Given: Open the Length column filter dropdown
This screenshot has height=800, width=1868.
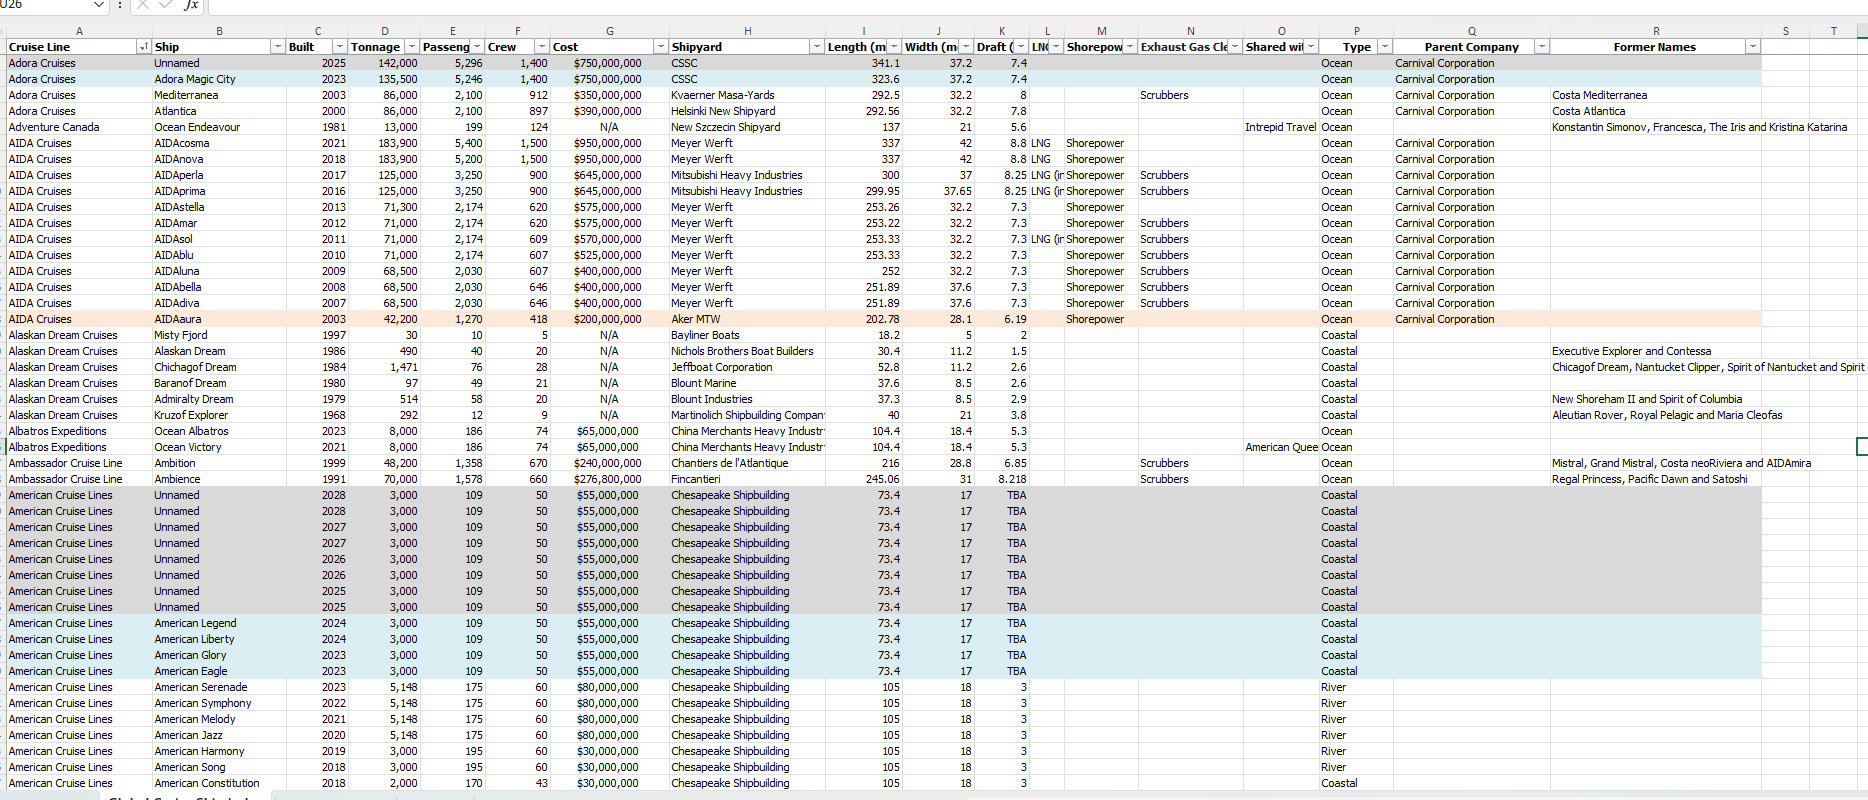Looking at the screenshot, I should (x=894, y=47).
